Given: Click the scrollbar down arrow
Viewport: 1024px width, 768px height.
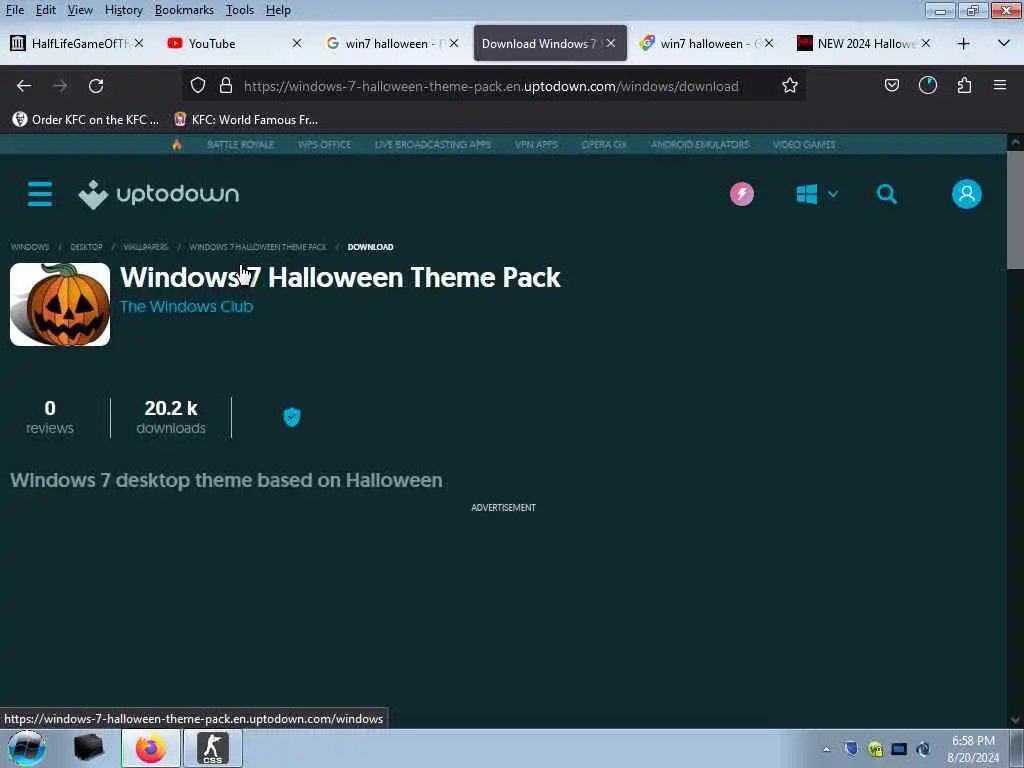Looking at the screenshot, I should coord(1015,720).
